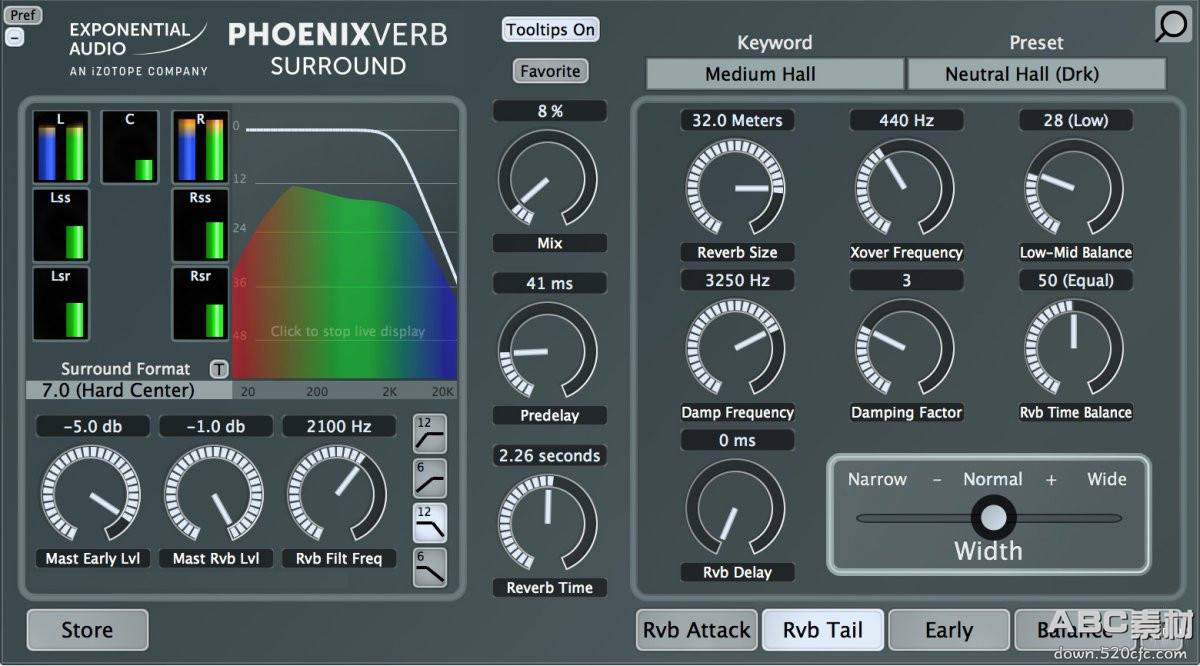Click the Narrow label on the Width control
Viewport: 1200px width, 666px height.
(x=877, y=479)
